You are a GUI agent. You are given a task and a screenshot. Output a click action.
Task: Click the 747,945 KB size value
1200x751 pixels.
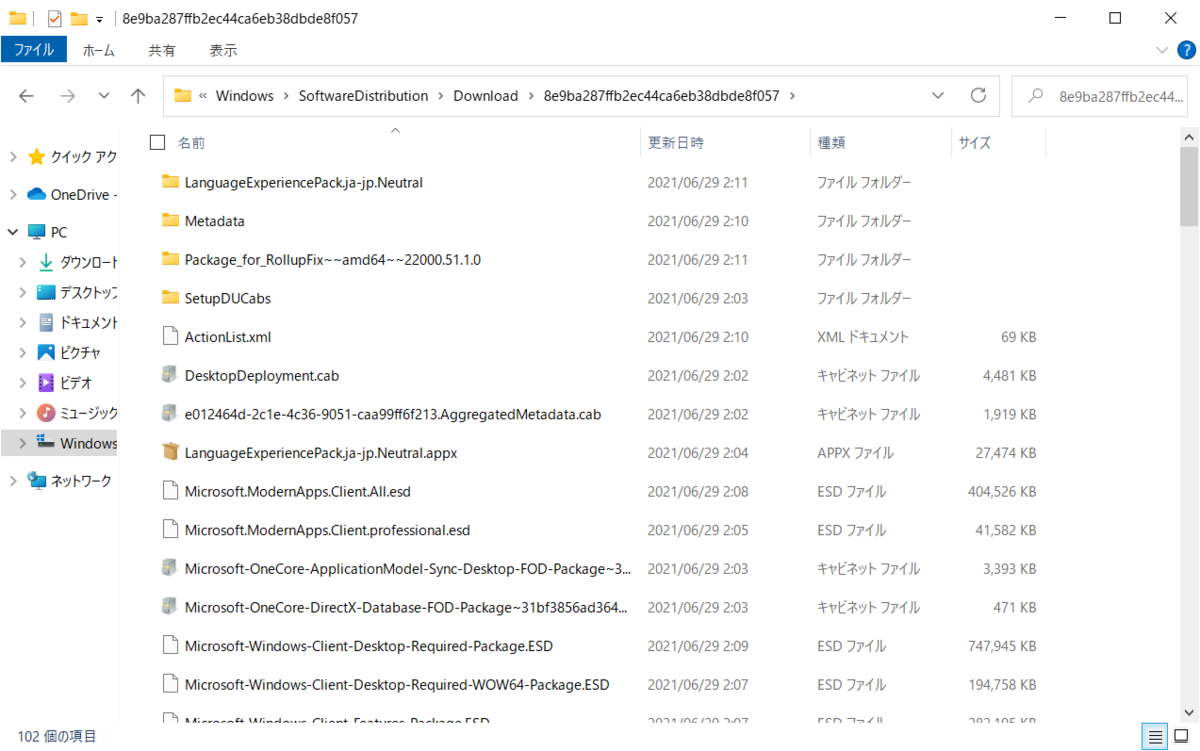click(x=1003, y=646)
